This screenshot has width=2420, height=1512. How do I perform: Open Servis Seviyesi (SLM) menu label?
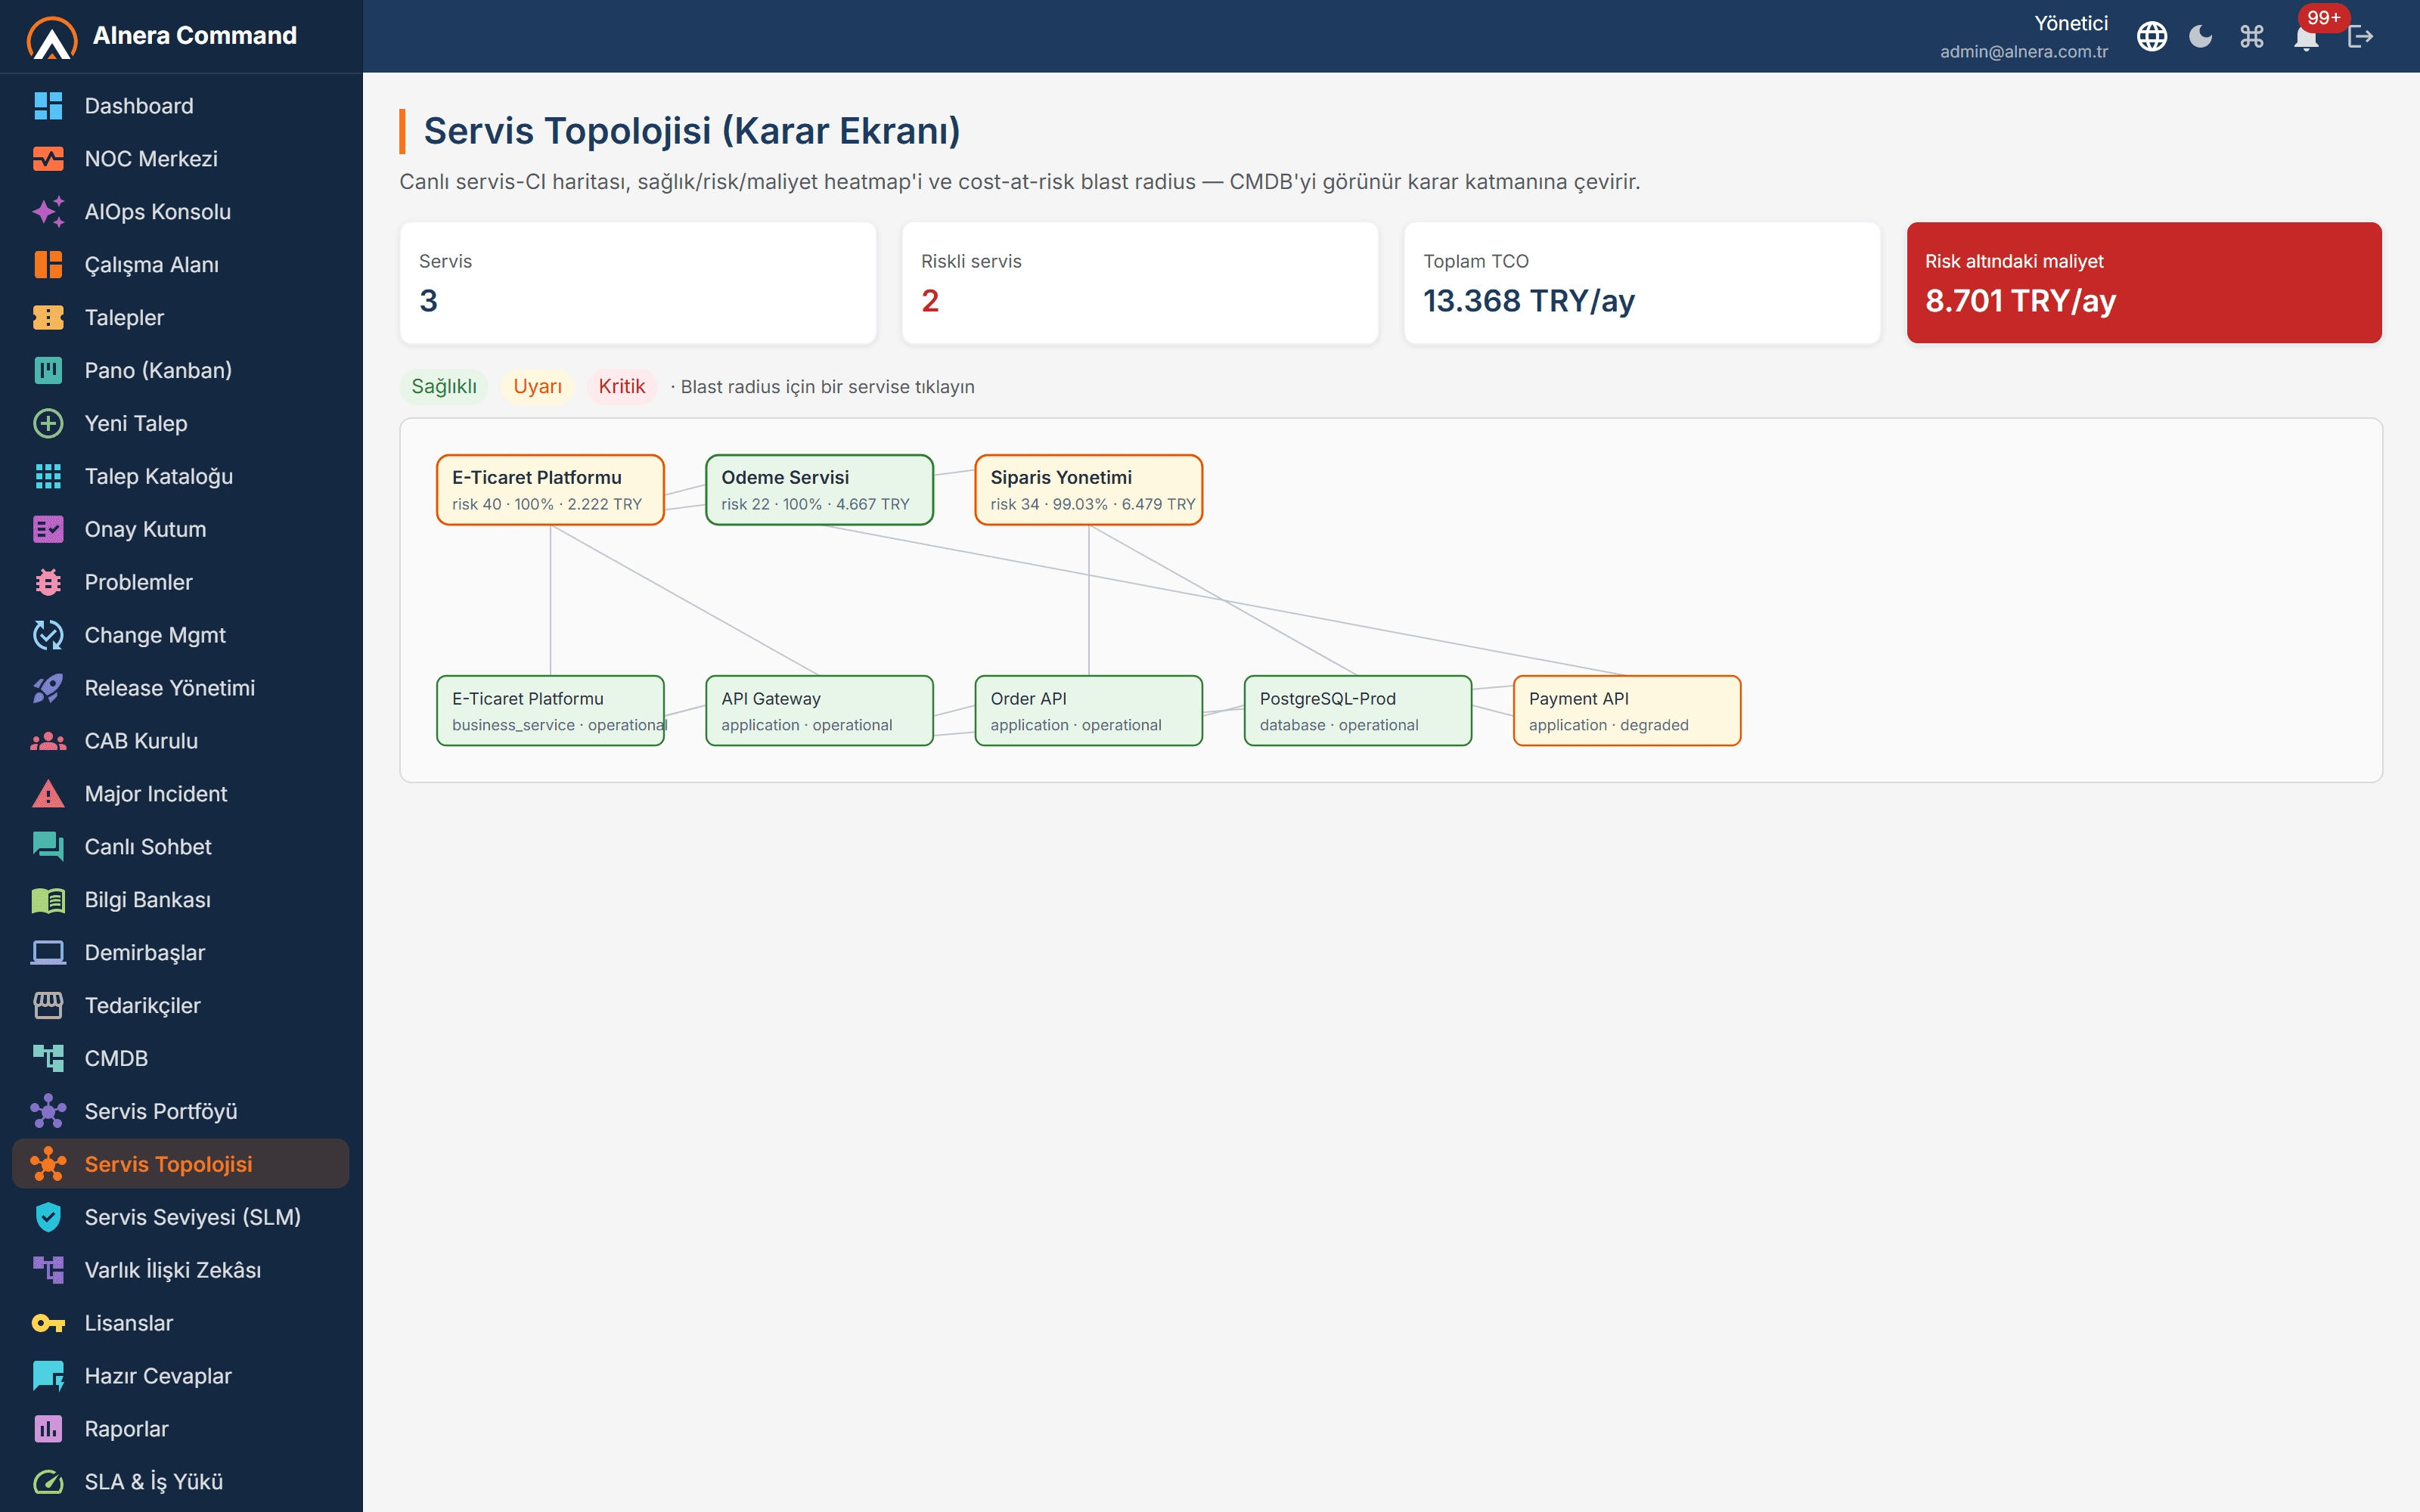[x=193, y=1217]
